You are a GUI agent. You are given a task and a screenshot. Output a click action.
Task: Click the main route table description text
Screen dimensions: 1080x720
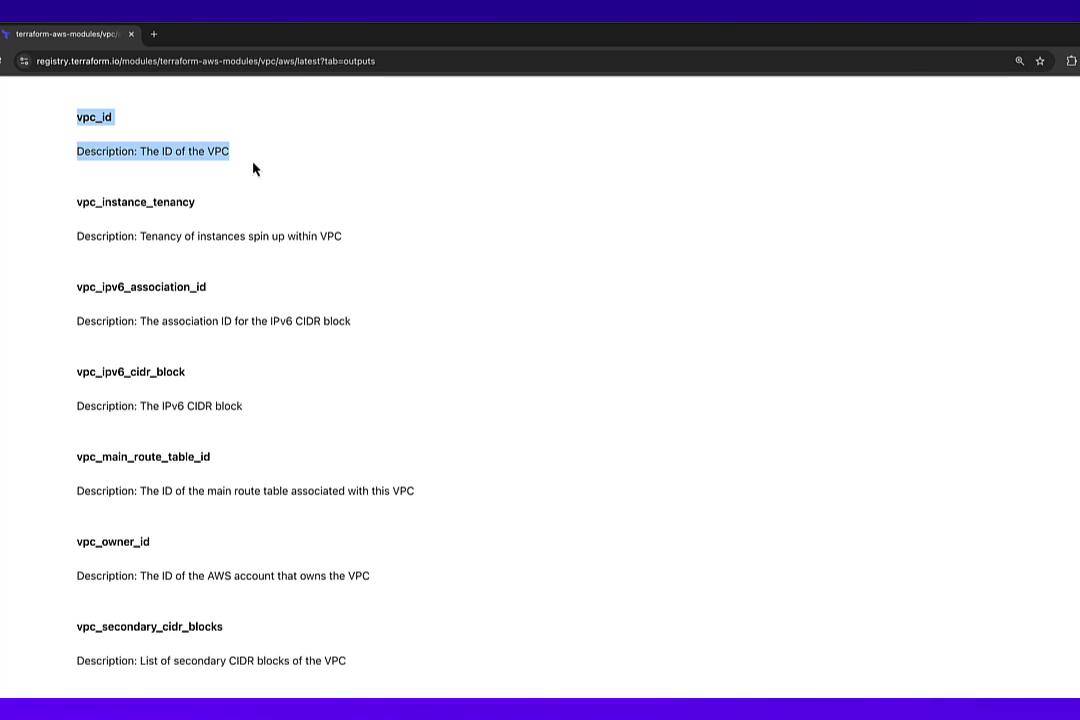coord(245,491)
